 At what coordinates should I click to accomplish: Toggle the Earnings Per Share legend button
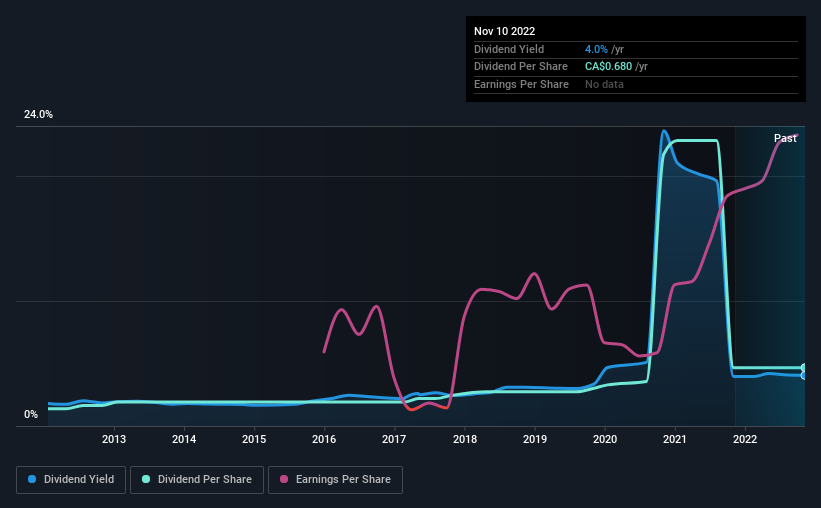point(335,480)
